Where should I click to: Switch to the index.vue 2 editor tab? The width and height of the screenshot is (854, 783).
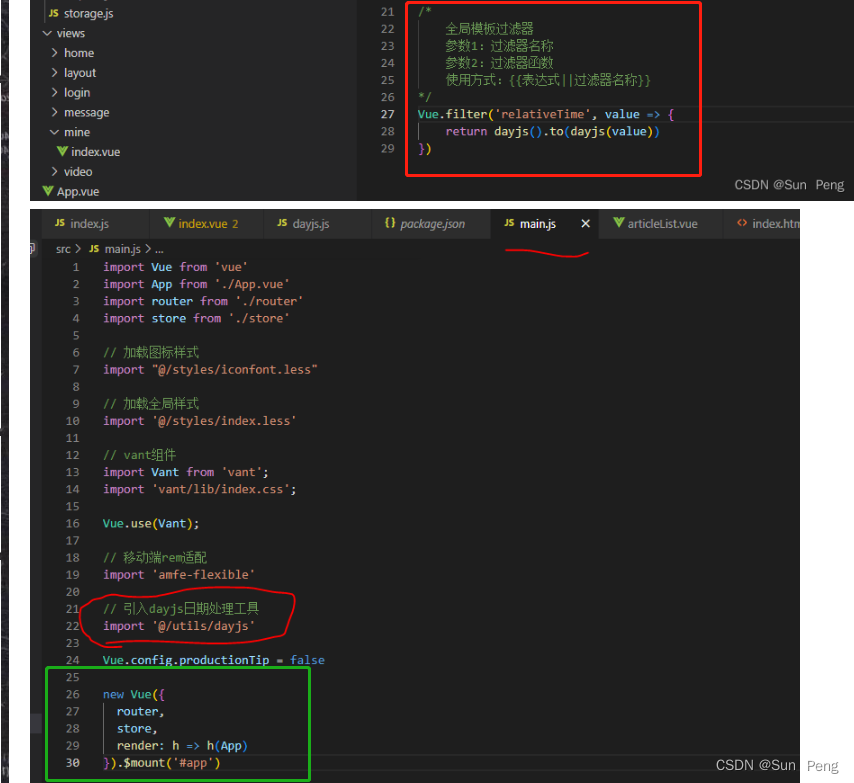(x=206, y=224)
